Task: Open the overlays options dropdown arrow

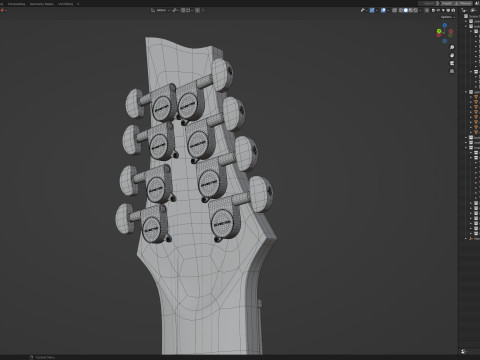Action: [388, 10]
